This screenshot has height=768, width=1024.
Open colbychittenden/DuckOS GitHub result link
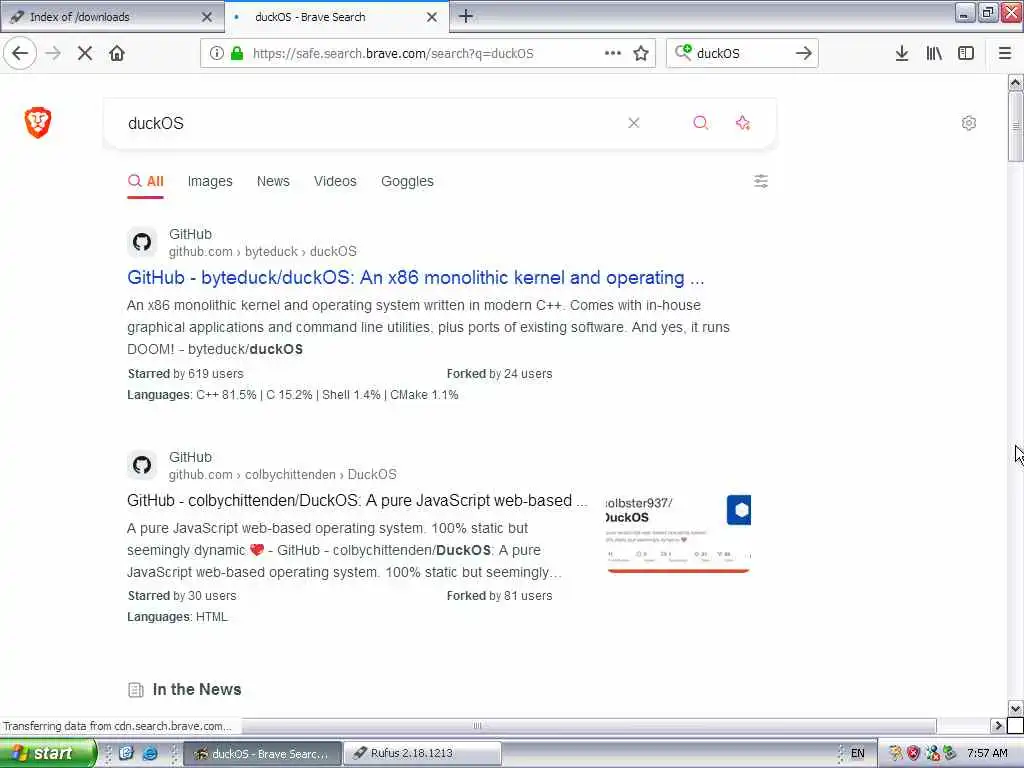click(357, 500)
